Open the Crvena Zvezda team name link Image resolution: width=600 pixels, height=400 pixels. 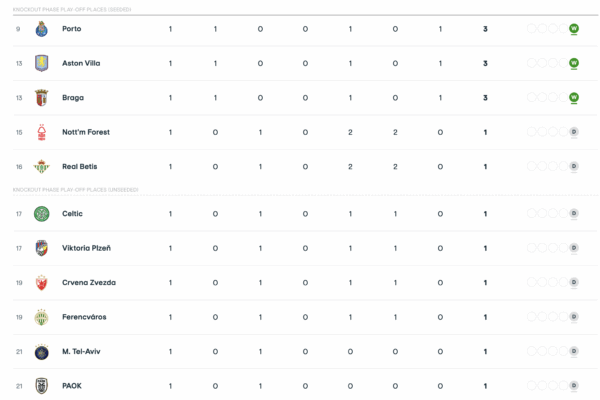click(89, 282)
